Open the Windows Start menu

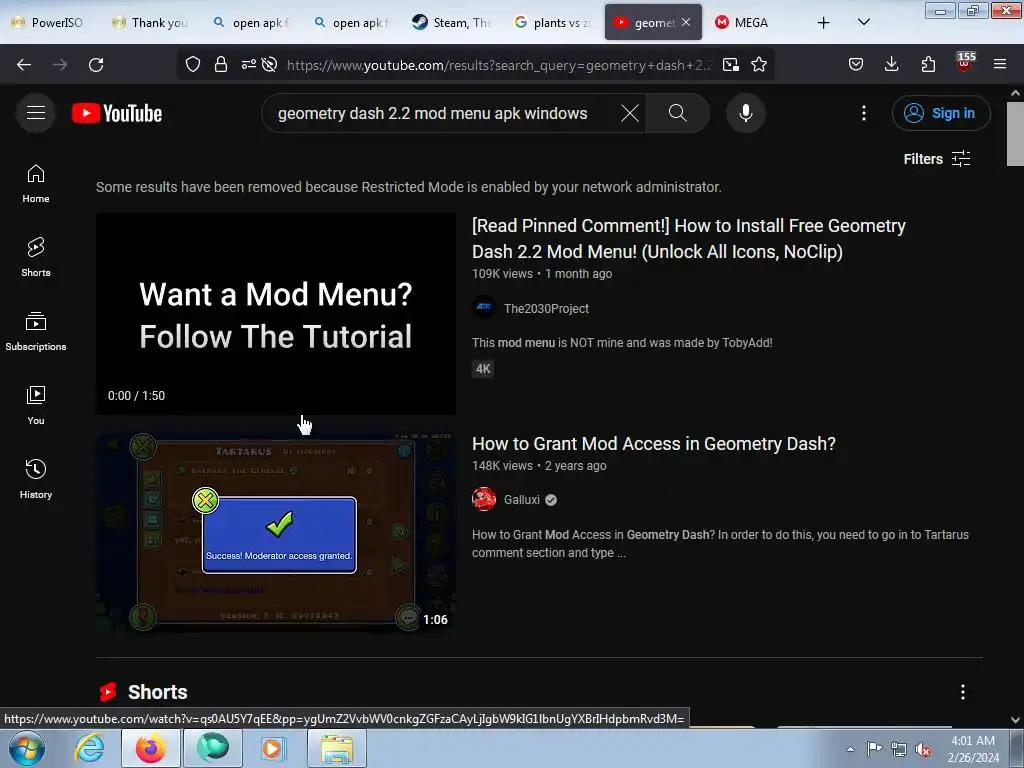pyautogui.click(x=27, y=748)
